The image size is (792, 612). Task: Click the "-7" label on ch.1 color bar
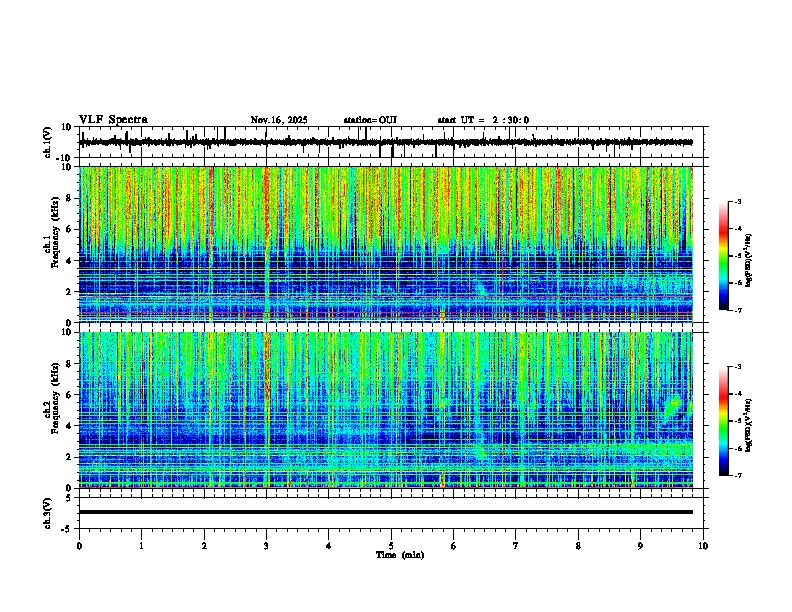(x=738, y=310)
